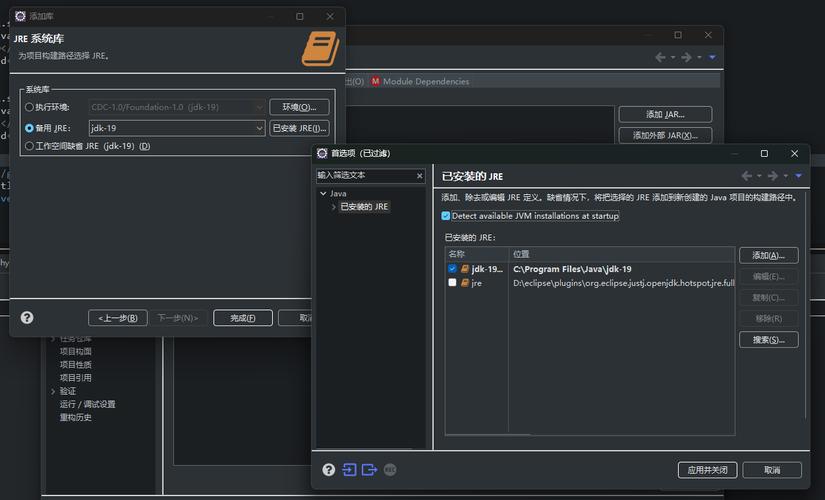Open the 备用 JRE jdk-19 dropdown
825x500 pixels.
click(x=259, y=128)
